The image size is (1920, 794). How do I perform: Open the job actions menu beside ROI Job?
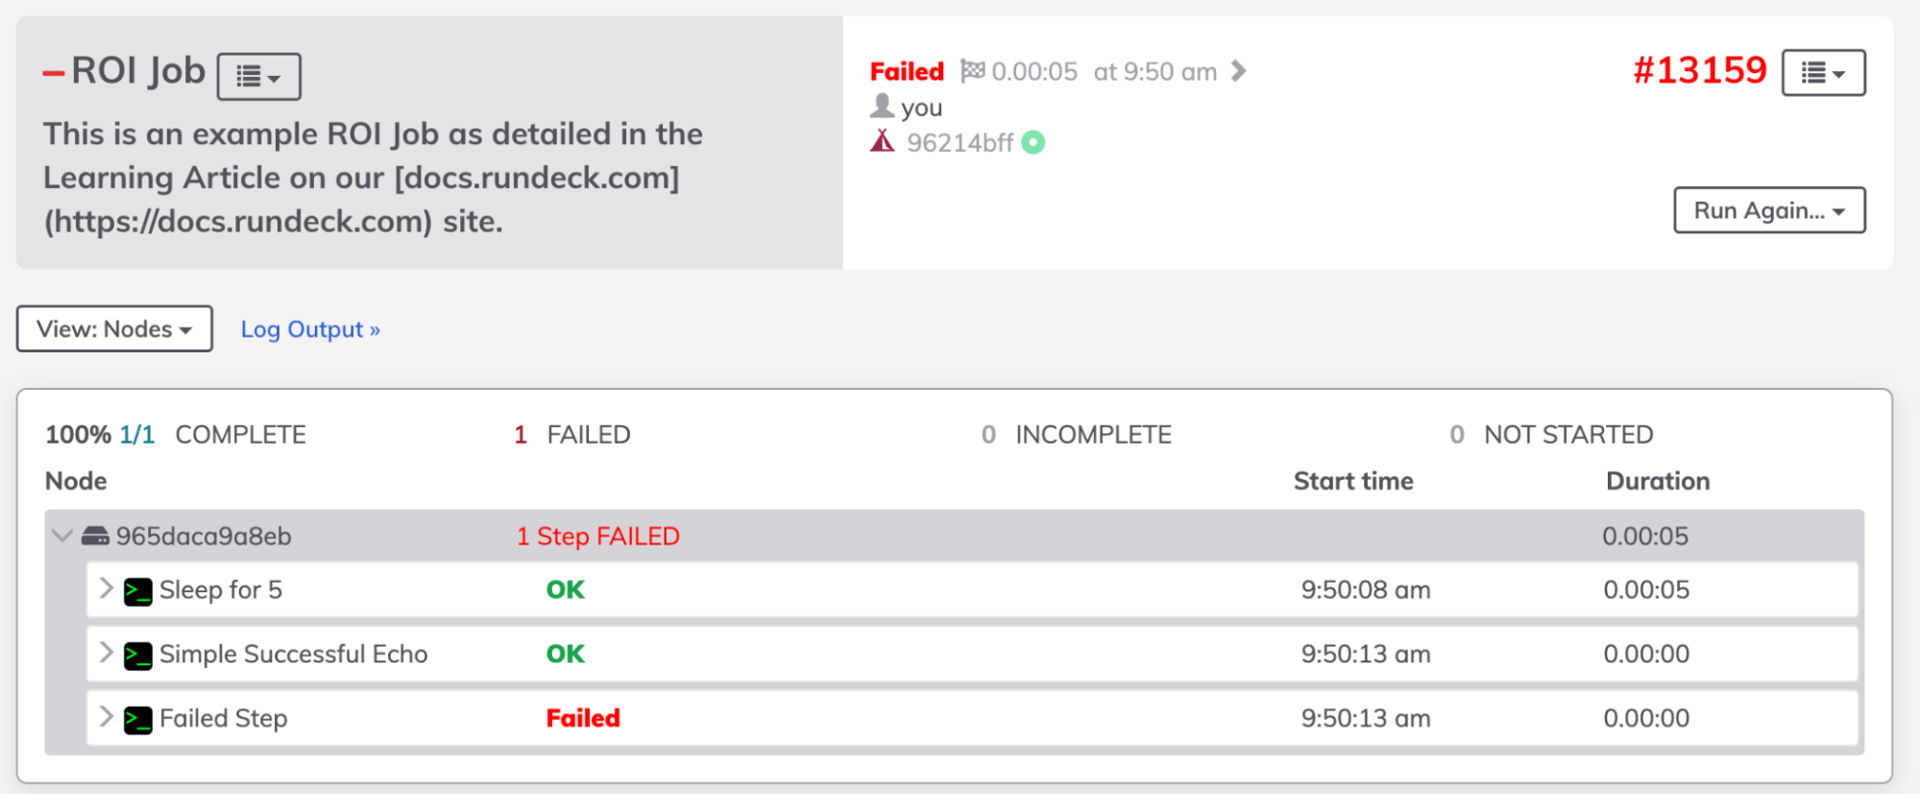[x=258, y=76]
